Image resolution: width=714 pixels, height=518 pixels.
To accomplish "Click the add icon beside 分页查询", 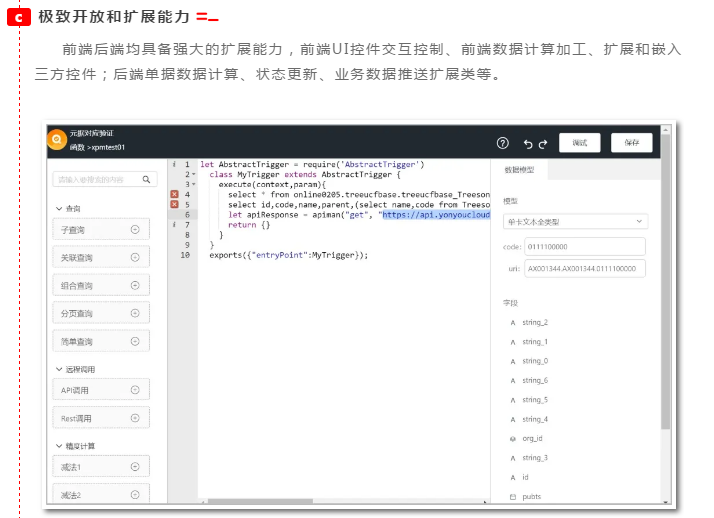I will (x=135, y=314).
